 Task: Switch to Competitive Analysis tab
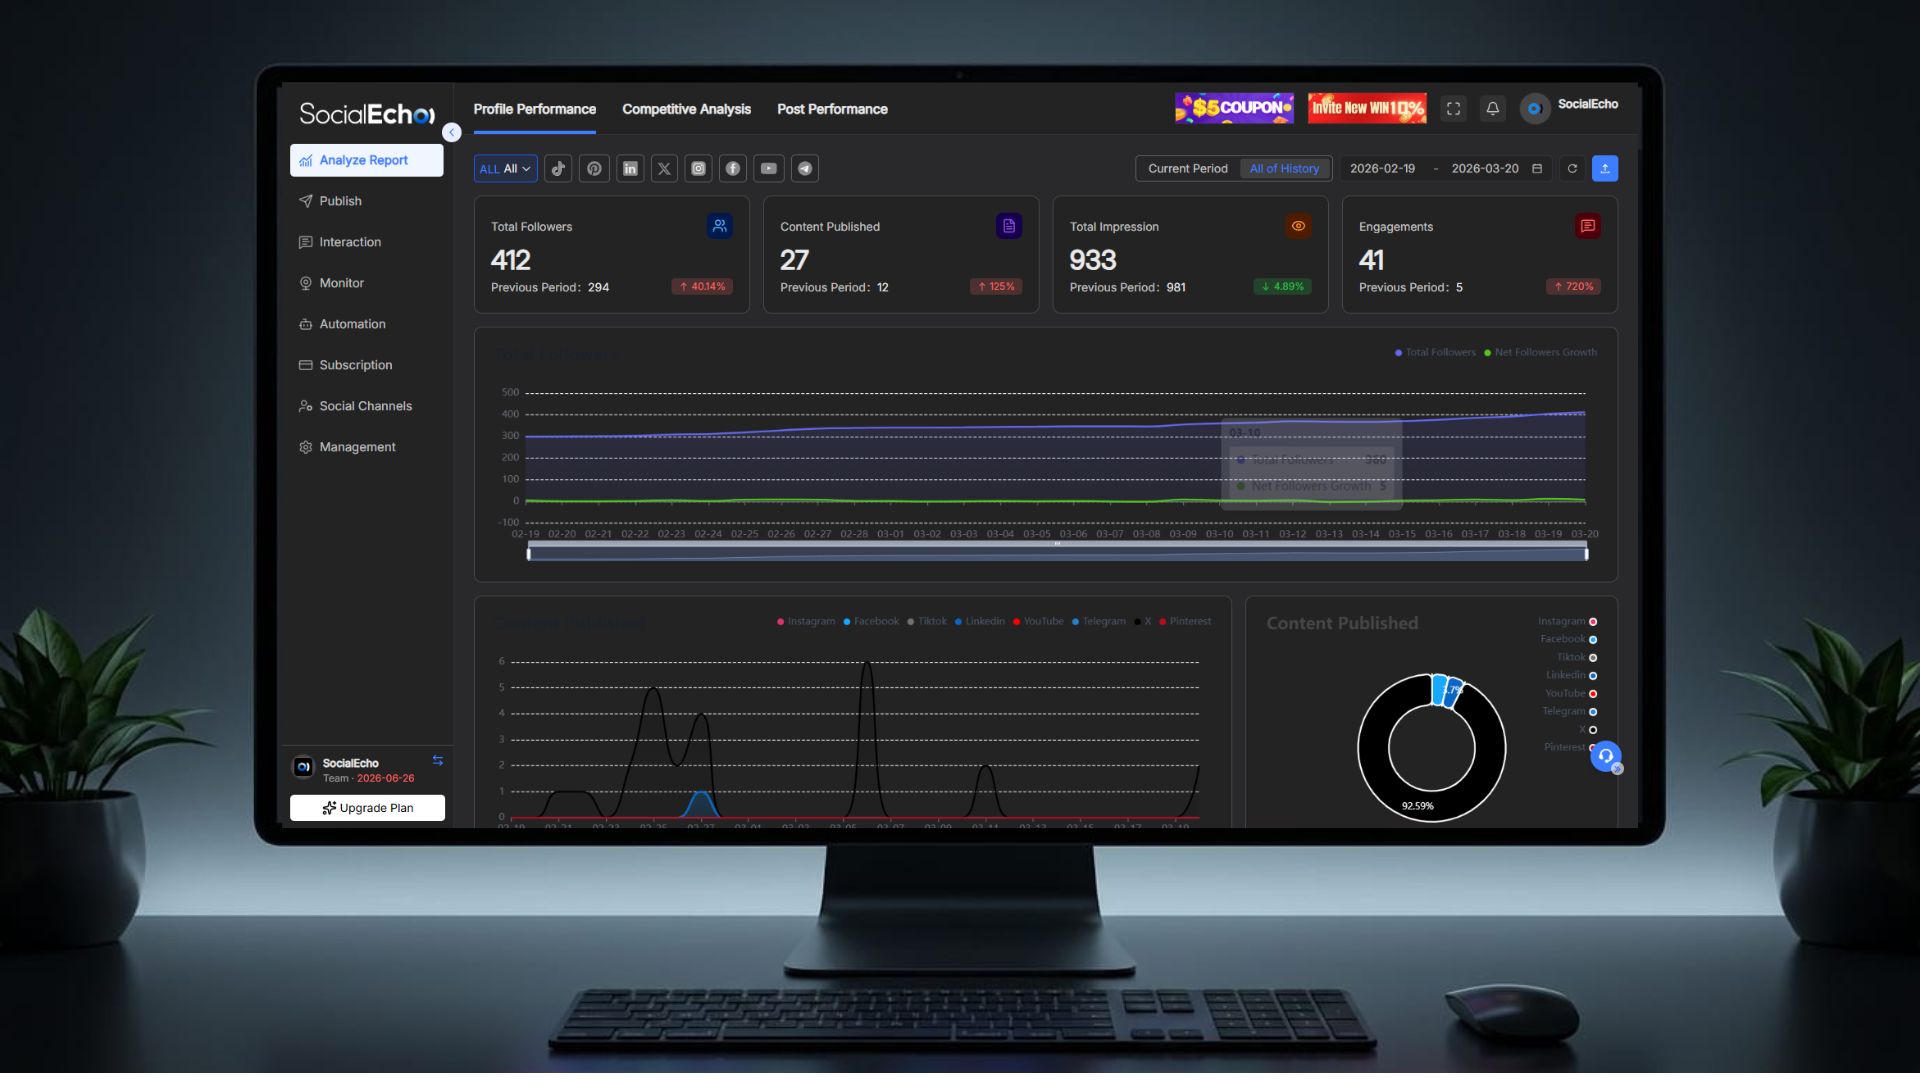(x=686, y=109)
